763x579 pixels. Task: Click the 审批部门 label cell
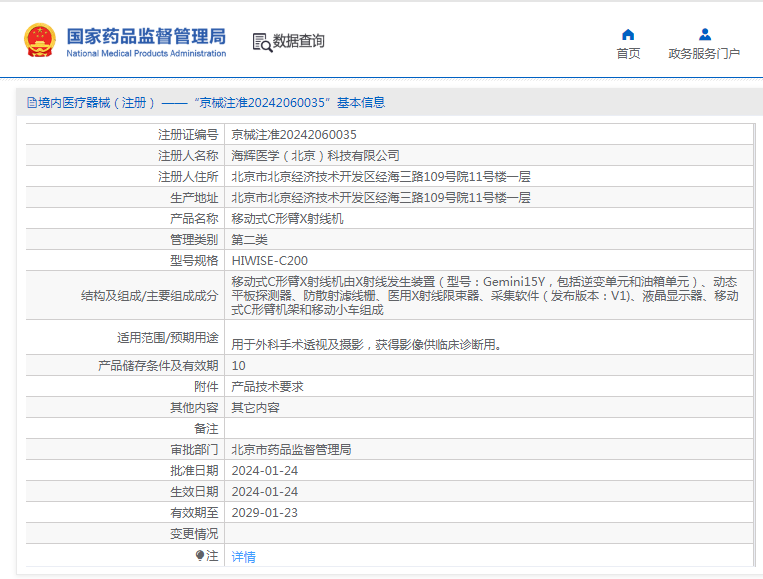125,450
